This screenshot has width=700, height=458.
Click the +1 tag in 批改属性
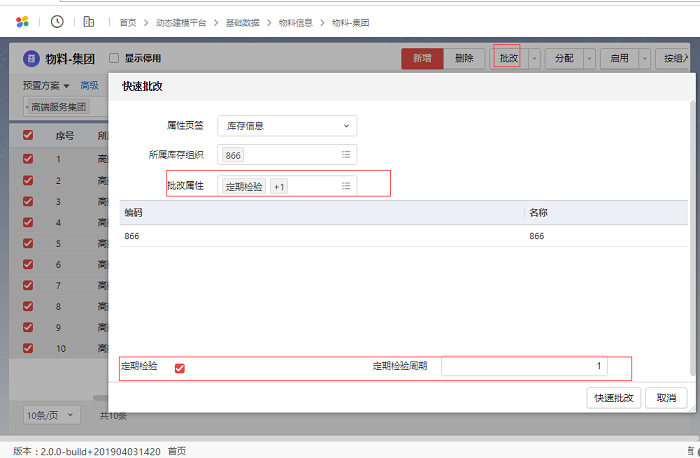coord(279,186)
